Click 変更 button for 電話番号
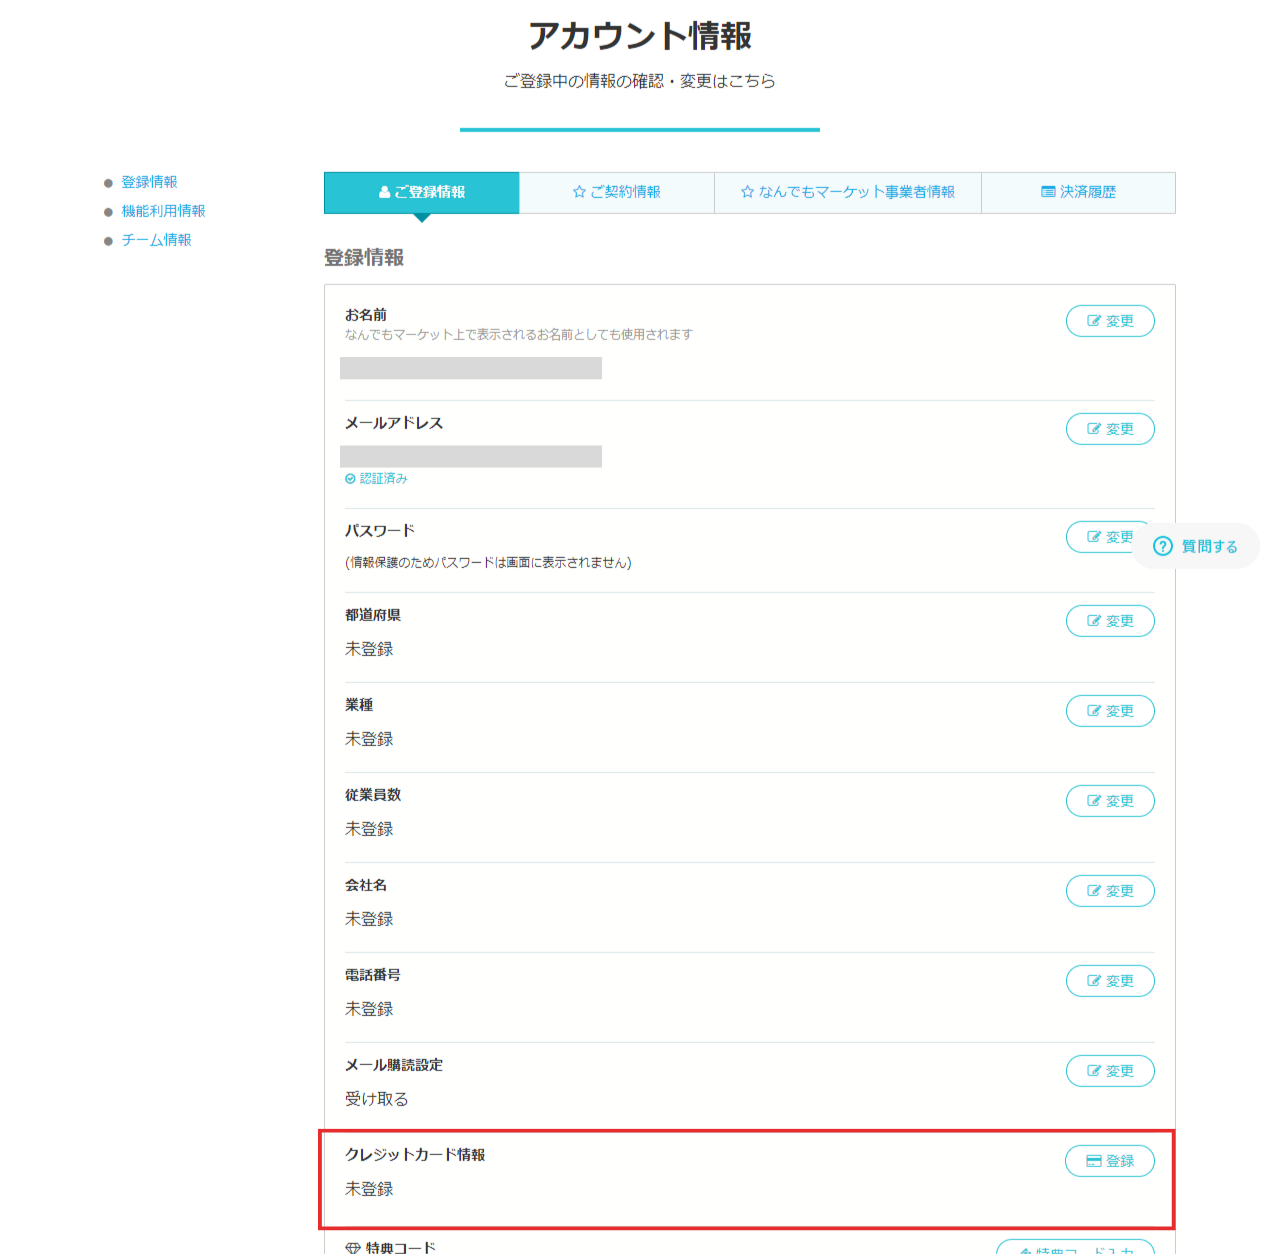 1110,981
